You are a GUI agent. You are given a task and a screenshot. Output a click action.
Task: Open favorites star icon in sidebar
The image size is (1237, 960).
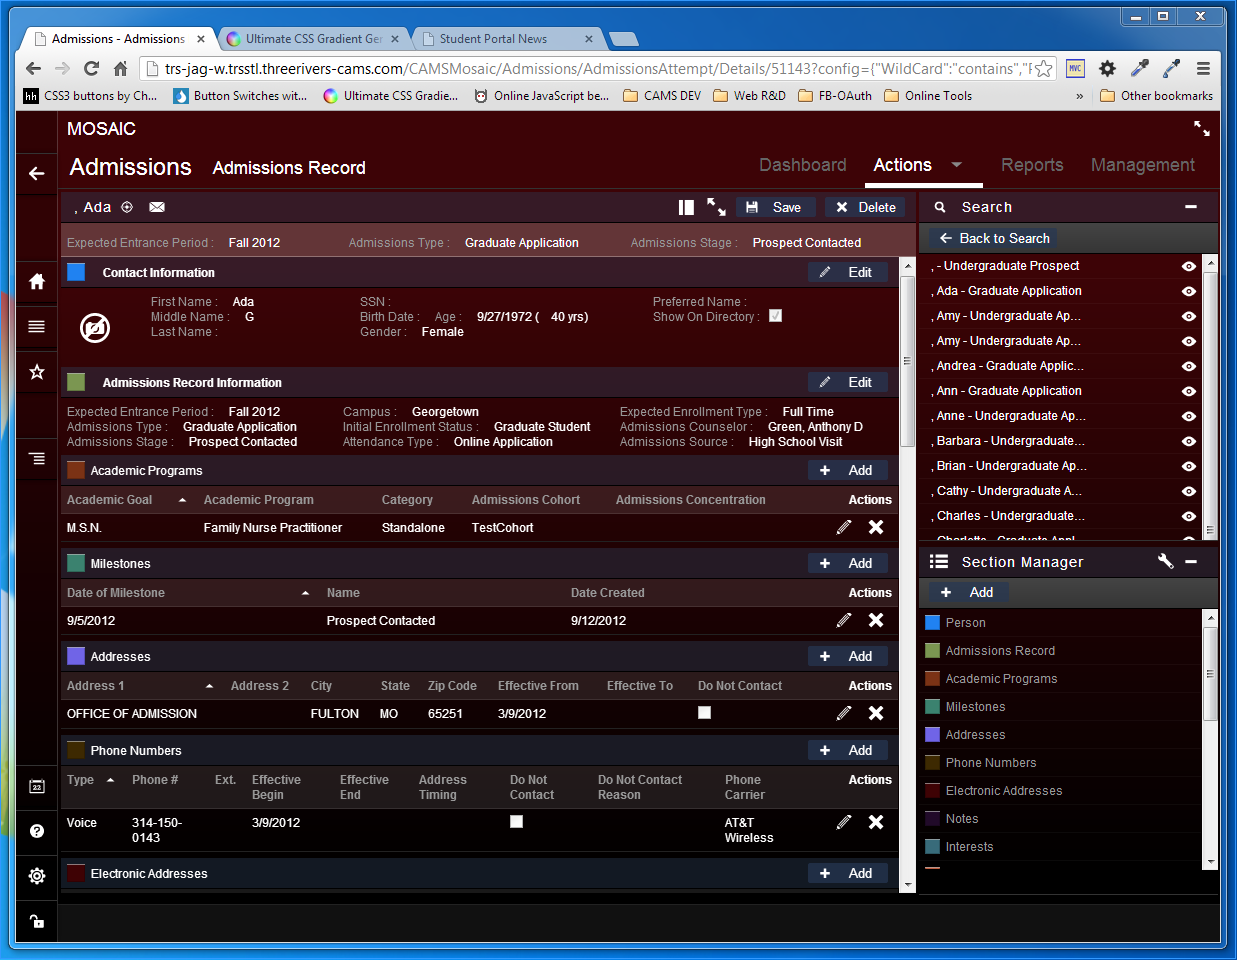(x=37, y=372)
